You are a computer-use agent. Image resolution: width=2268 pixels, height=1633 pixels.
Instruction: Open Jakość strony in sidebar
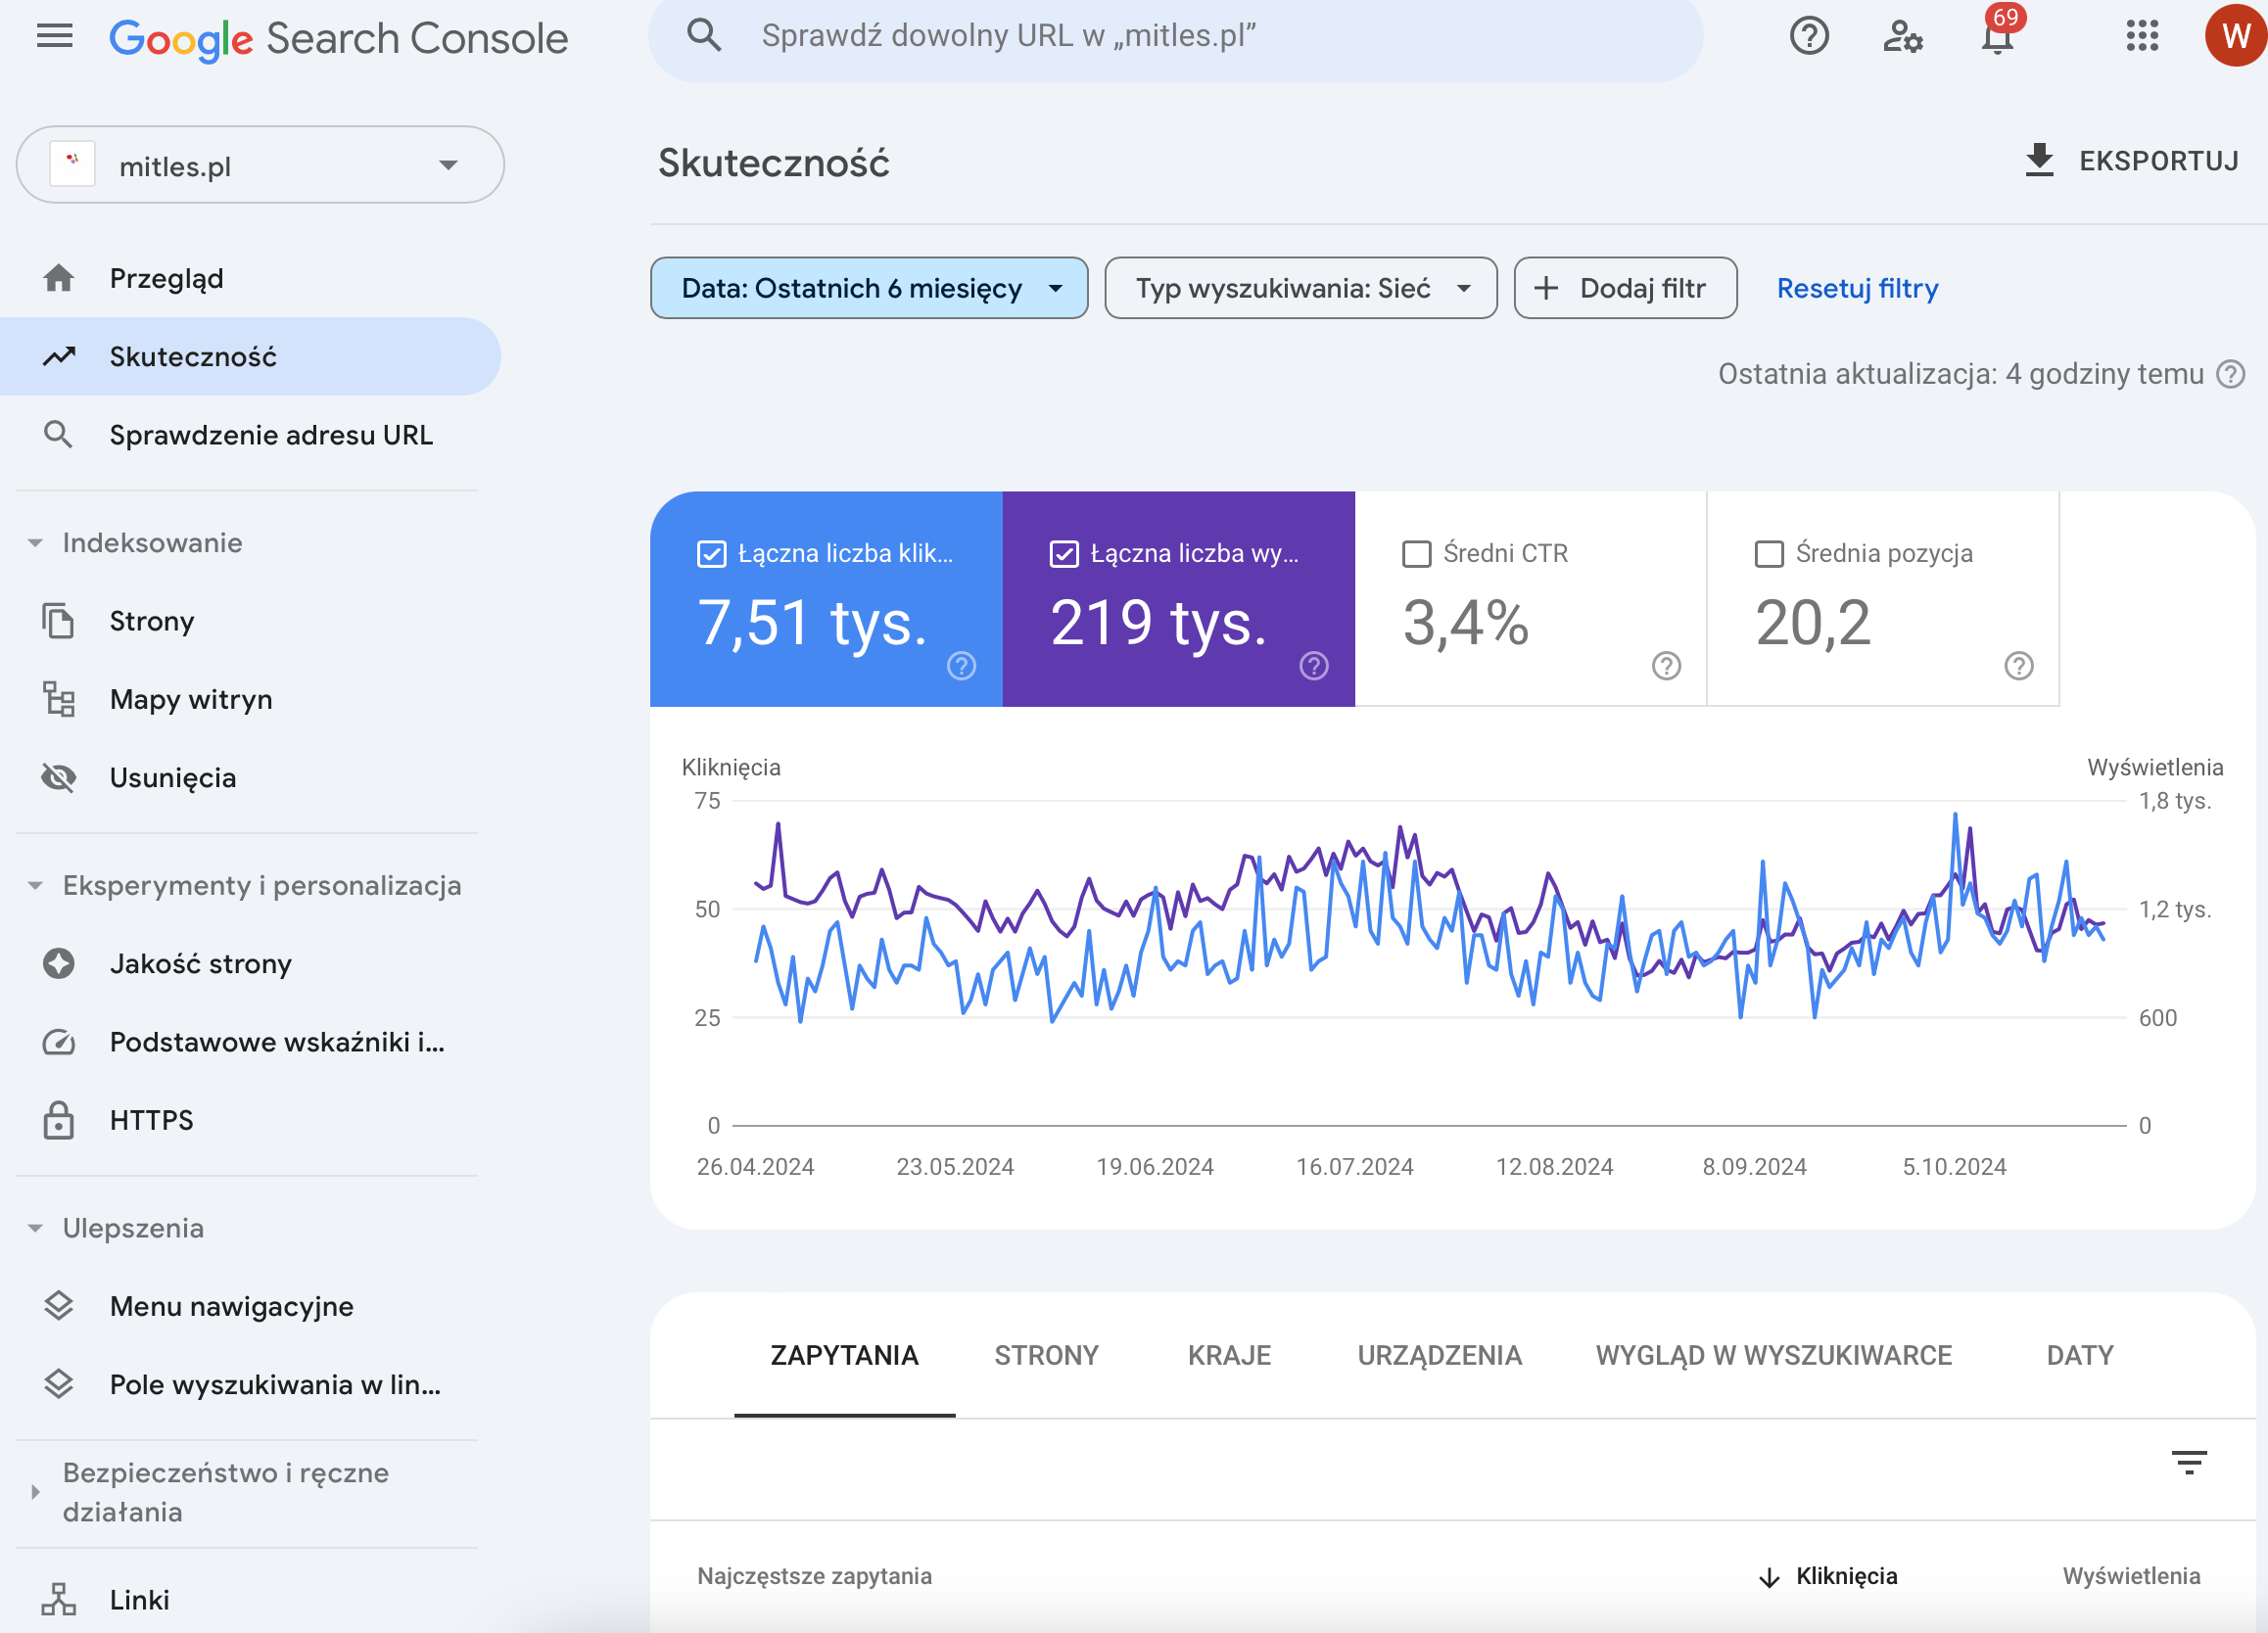tap(250, 964)
